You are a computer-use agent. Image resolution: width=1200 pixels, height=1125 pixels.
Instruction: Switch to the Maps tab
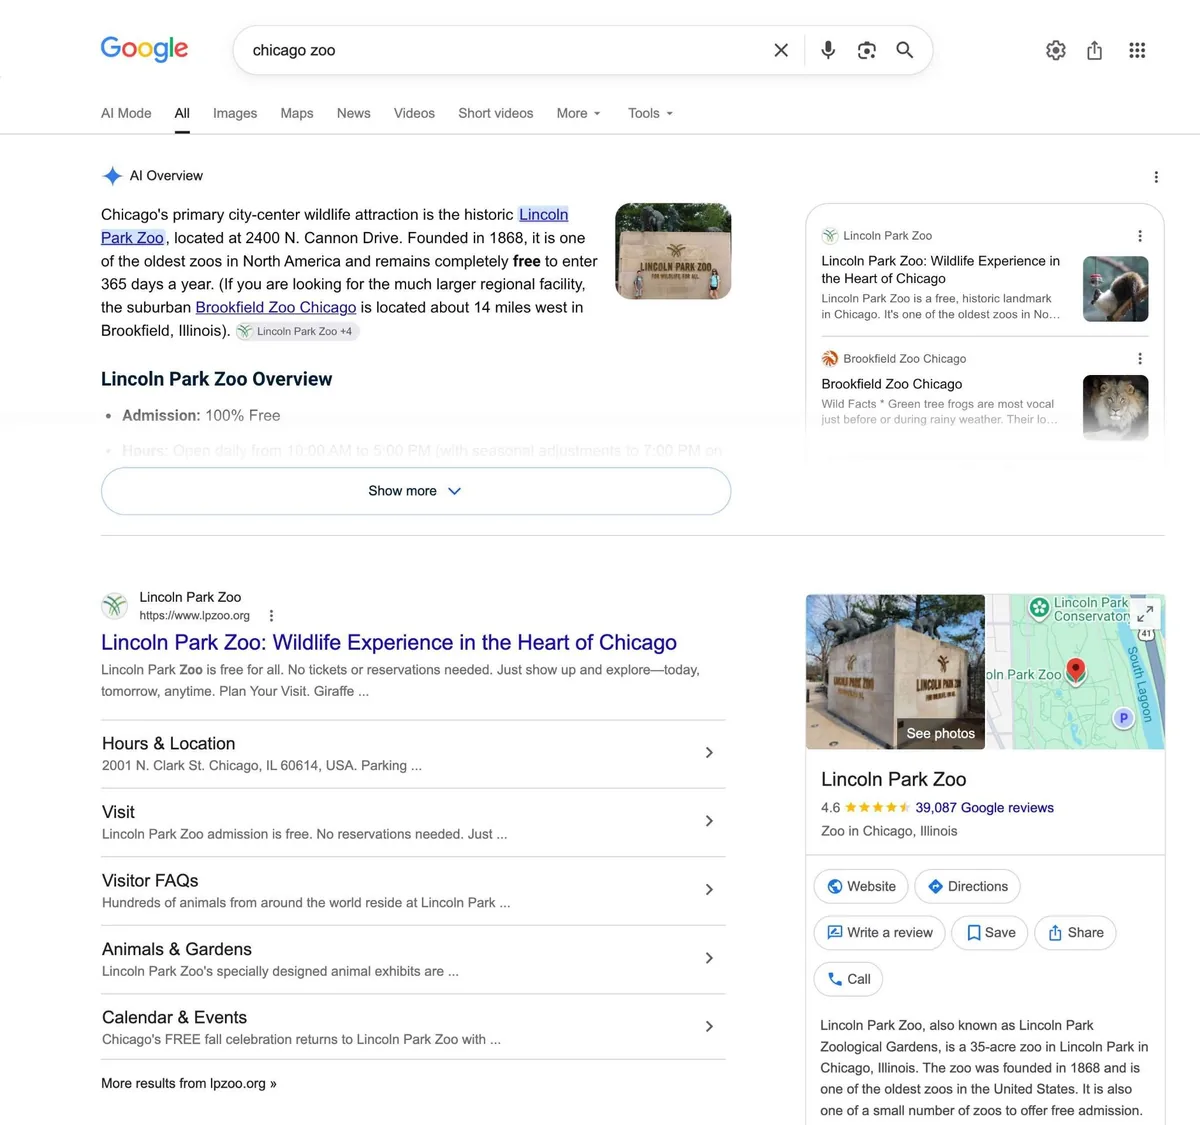coord(297,113)
